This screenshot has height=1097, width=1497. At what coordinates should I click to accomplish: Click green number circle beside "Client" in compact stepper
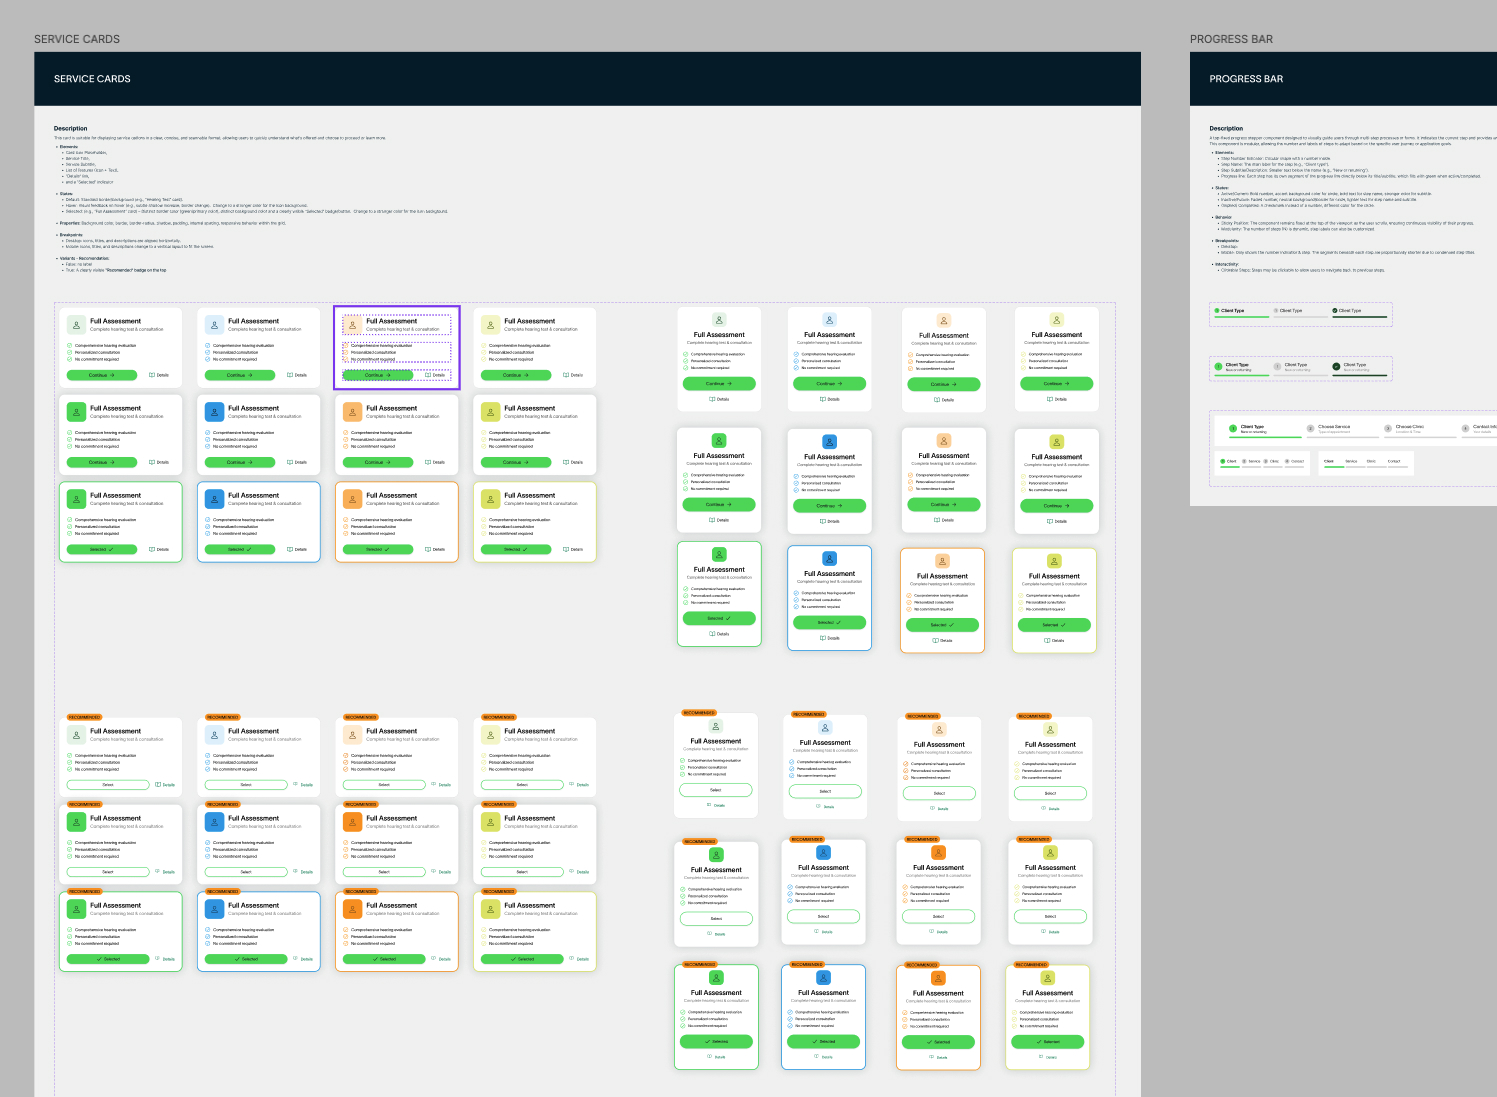[x=1223, y=461]
